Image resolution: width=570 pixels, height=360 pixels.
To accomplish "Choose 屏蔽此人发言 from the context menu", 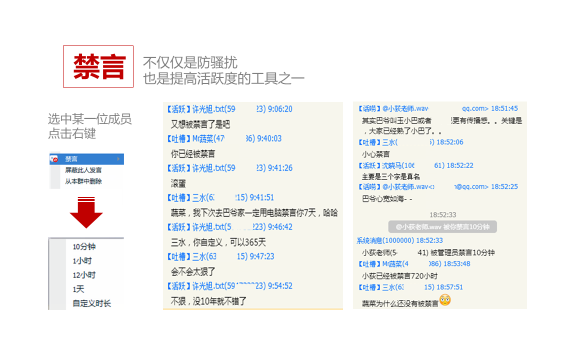I will point(83,170).
